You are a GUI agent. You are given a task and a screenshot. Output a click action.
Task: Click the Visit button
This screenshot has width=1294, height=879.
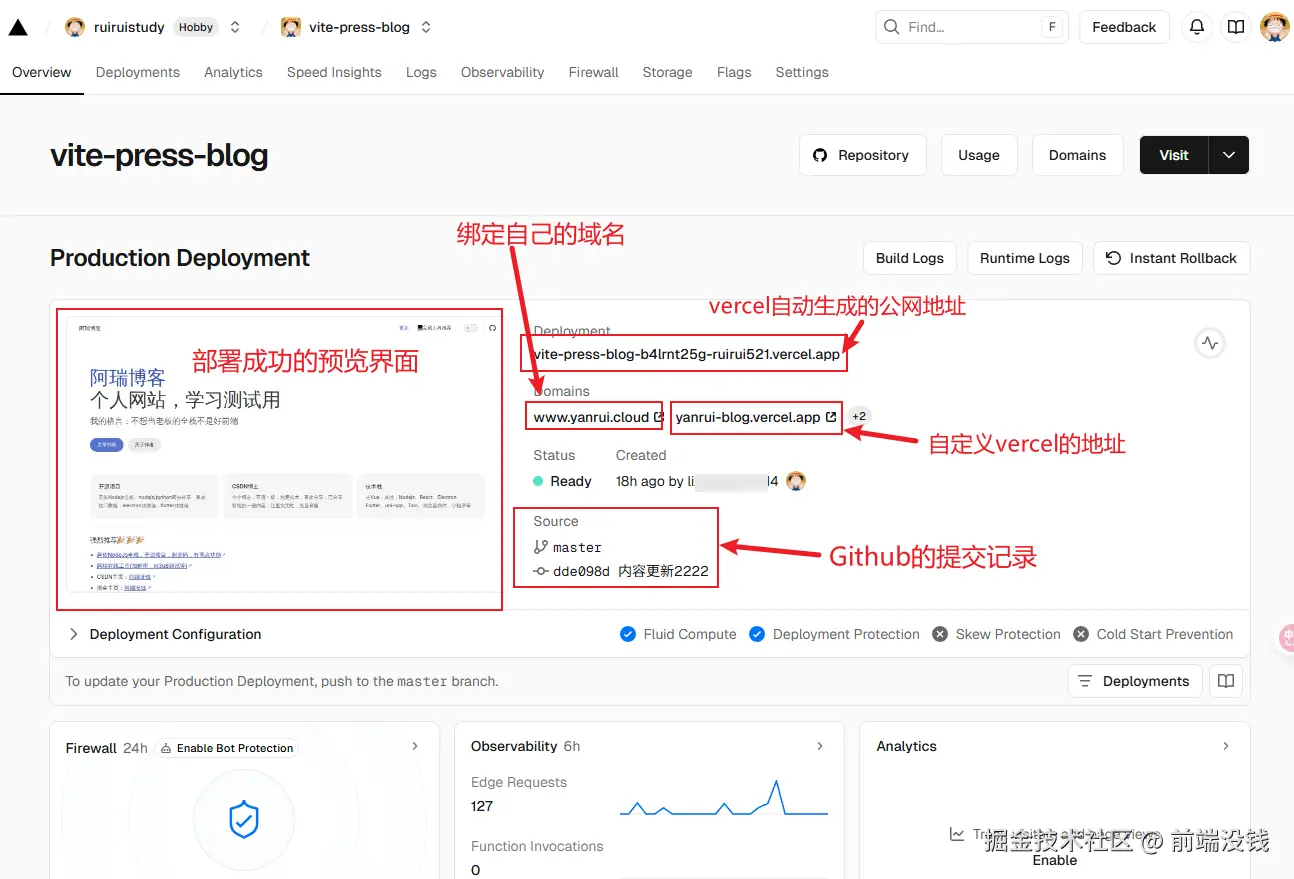tap(1174, 155)
